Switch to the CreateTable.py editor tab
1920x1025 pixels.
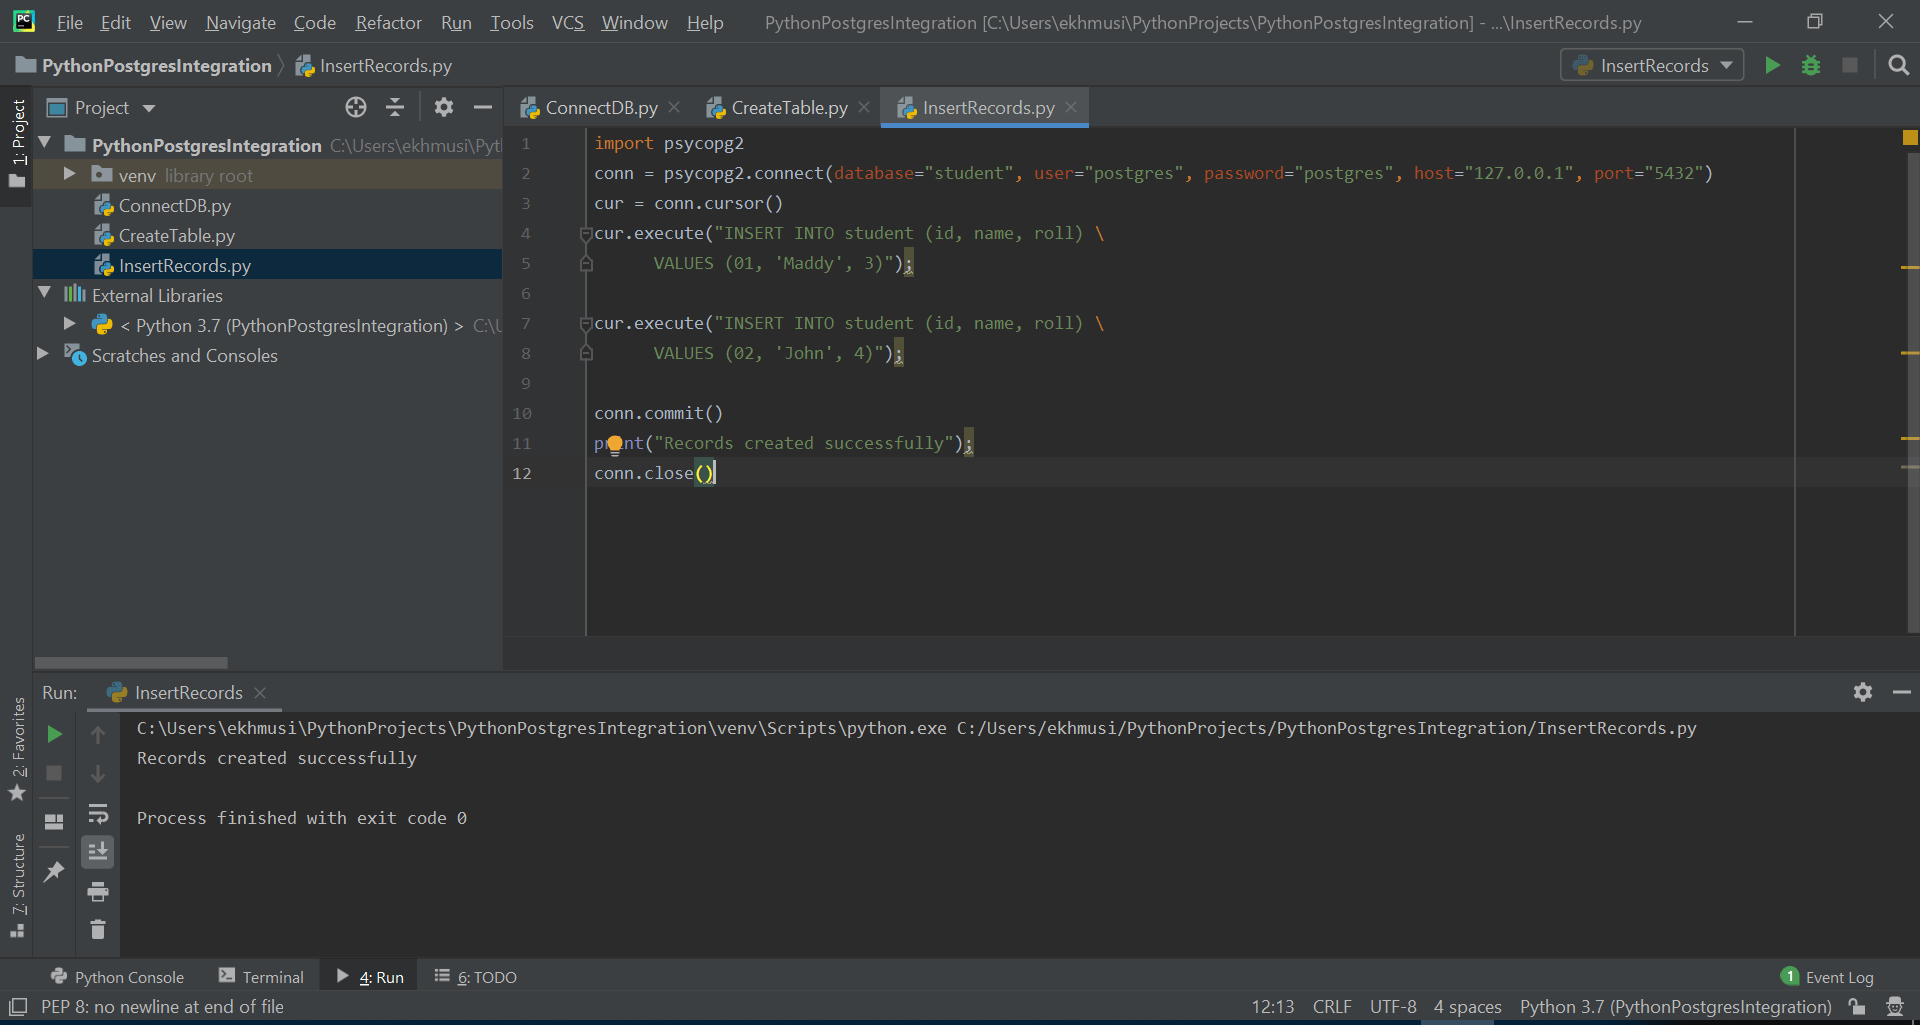click(x=788, y=108)
